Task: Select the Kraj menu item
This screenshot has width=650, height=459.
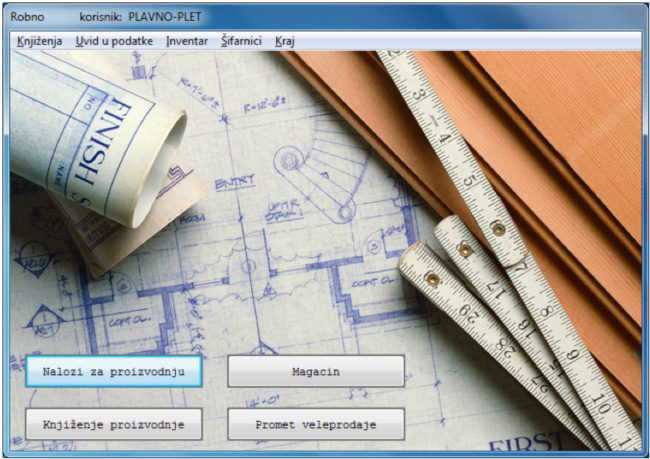Action: click(x=284, y=41)
